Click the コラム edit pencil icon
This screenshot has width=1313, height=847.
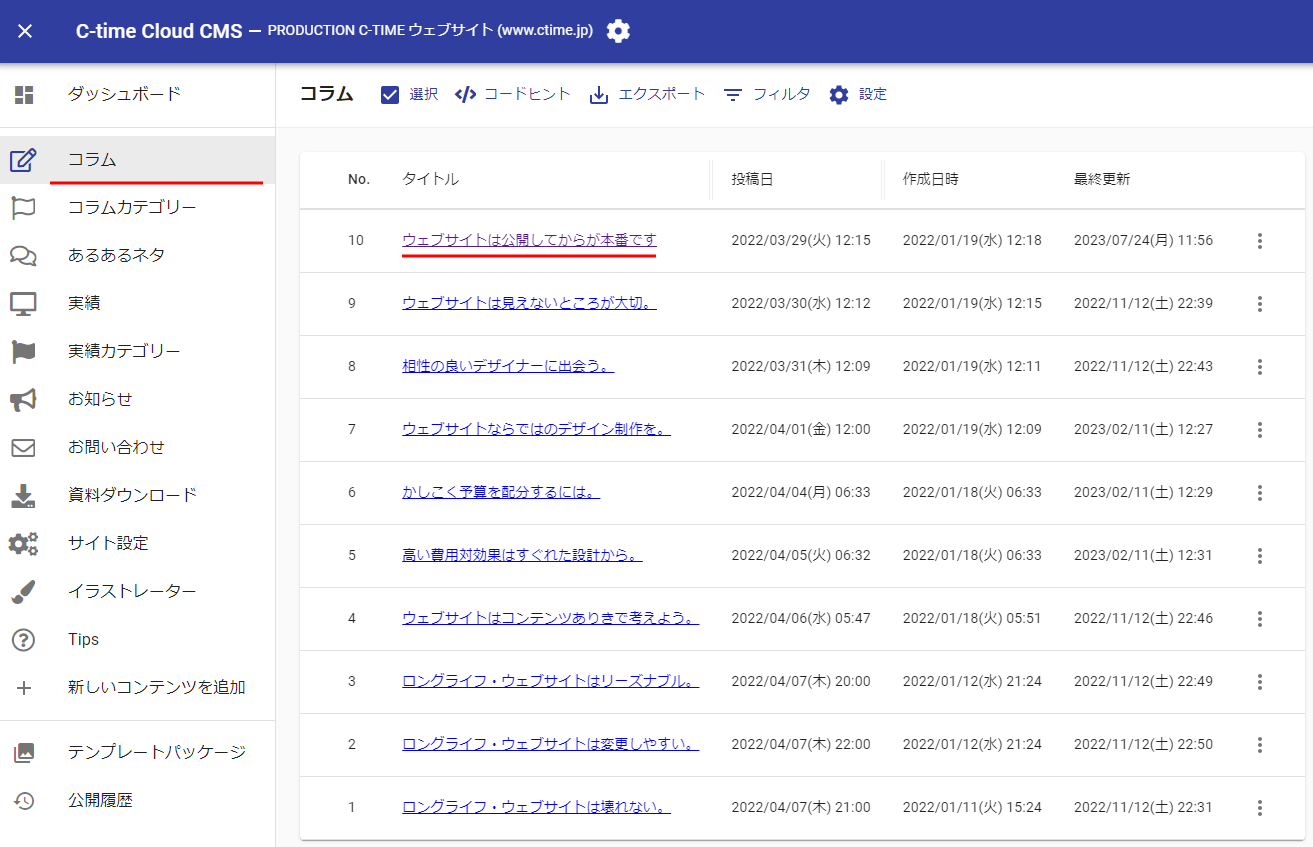pyautogui.click(x=24, y=160)
